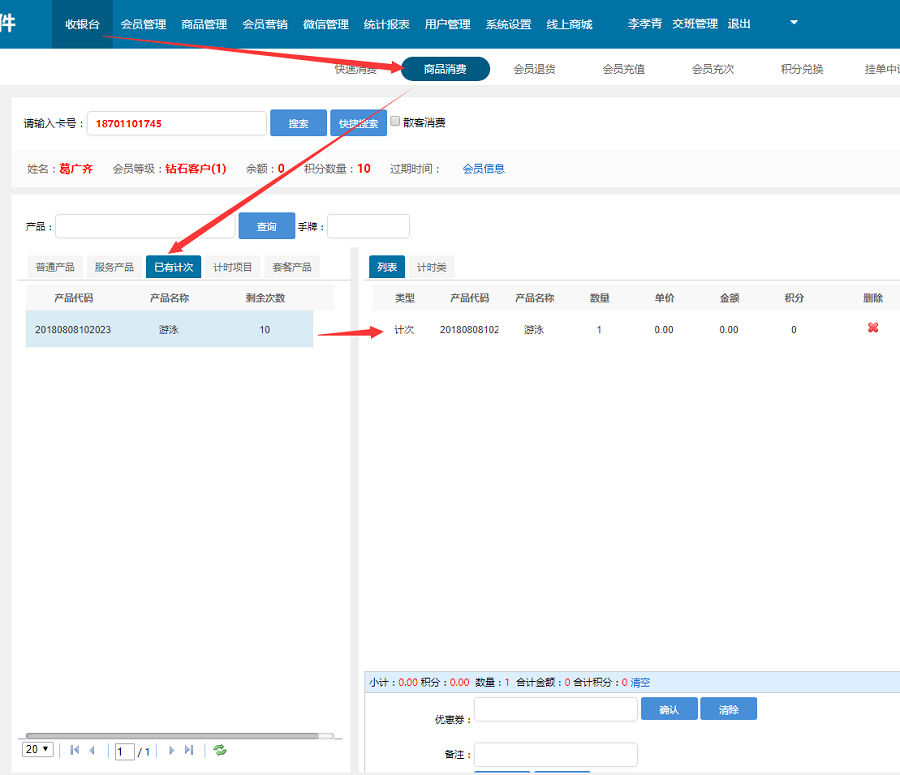Click the 查询 button
The image size is (900, 775).
point(266,226)
